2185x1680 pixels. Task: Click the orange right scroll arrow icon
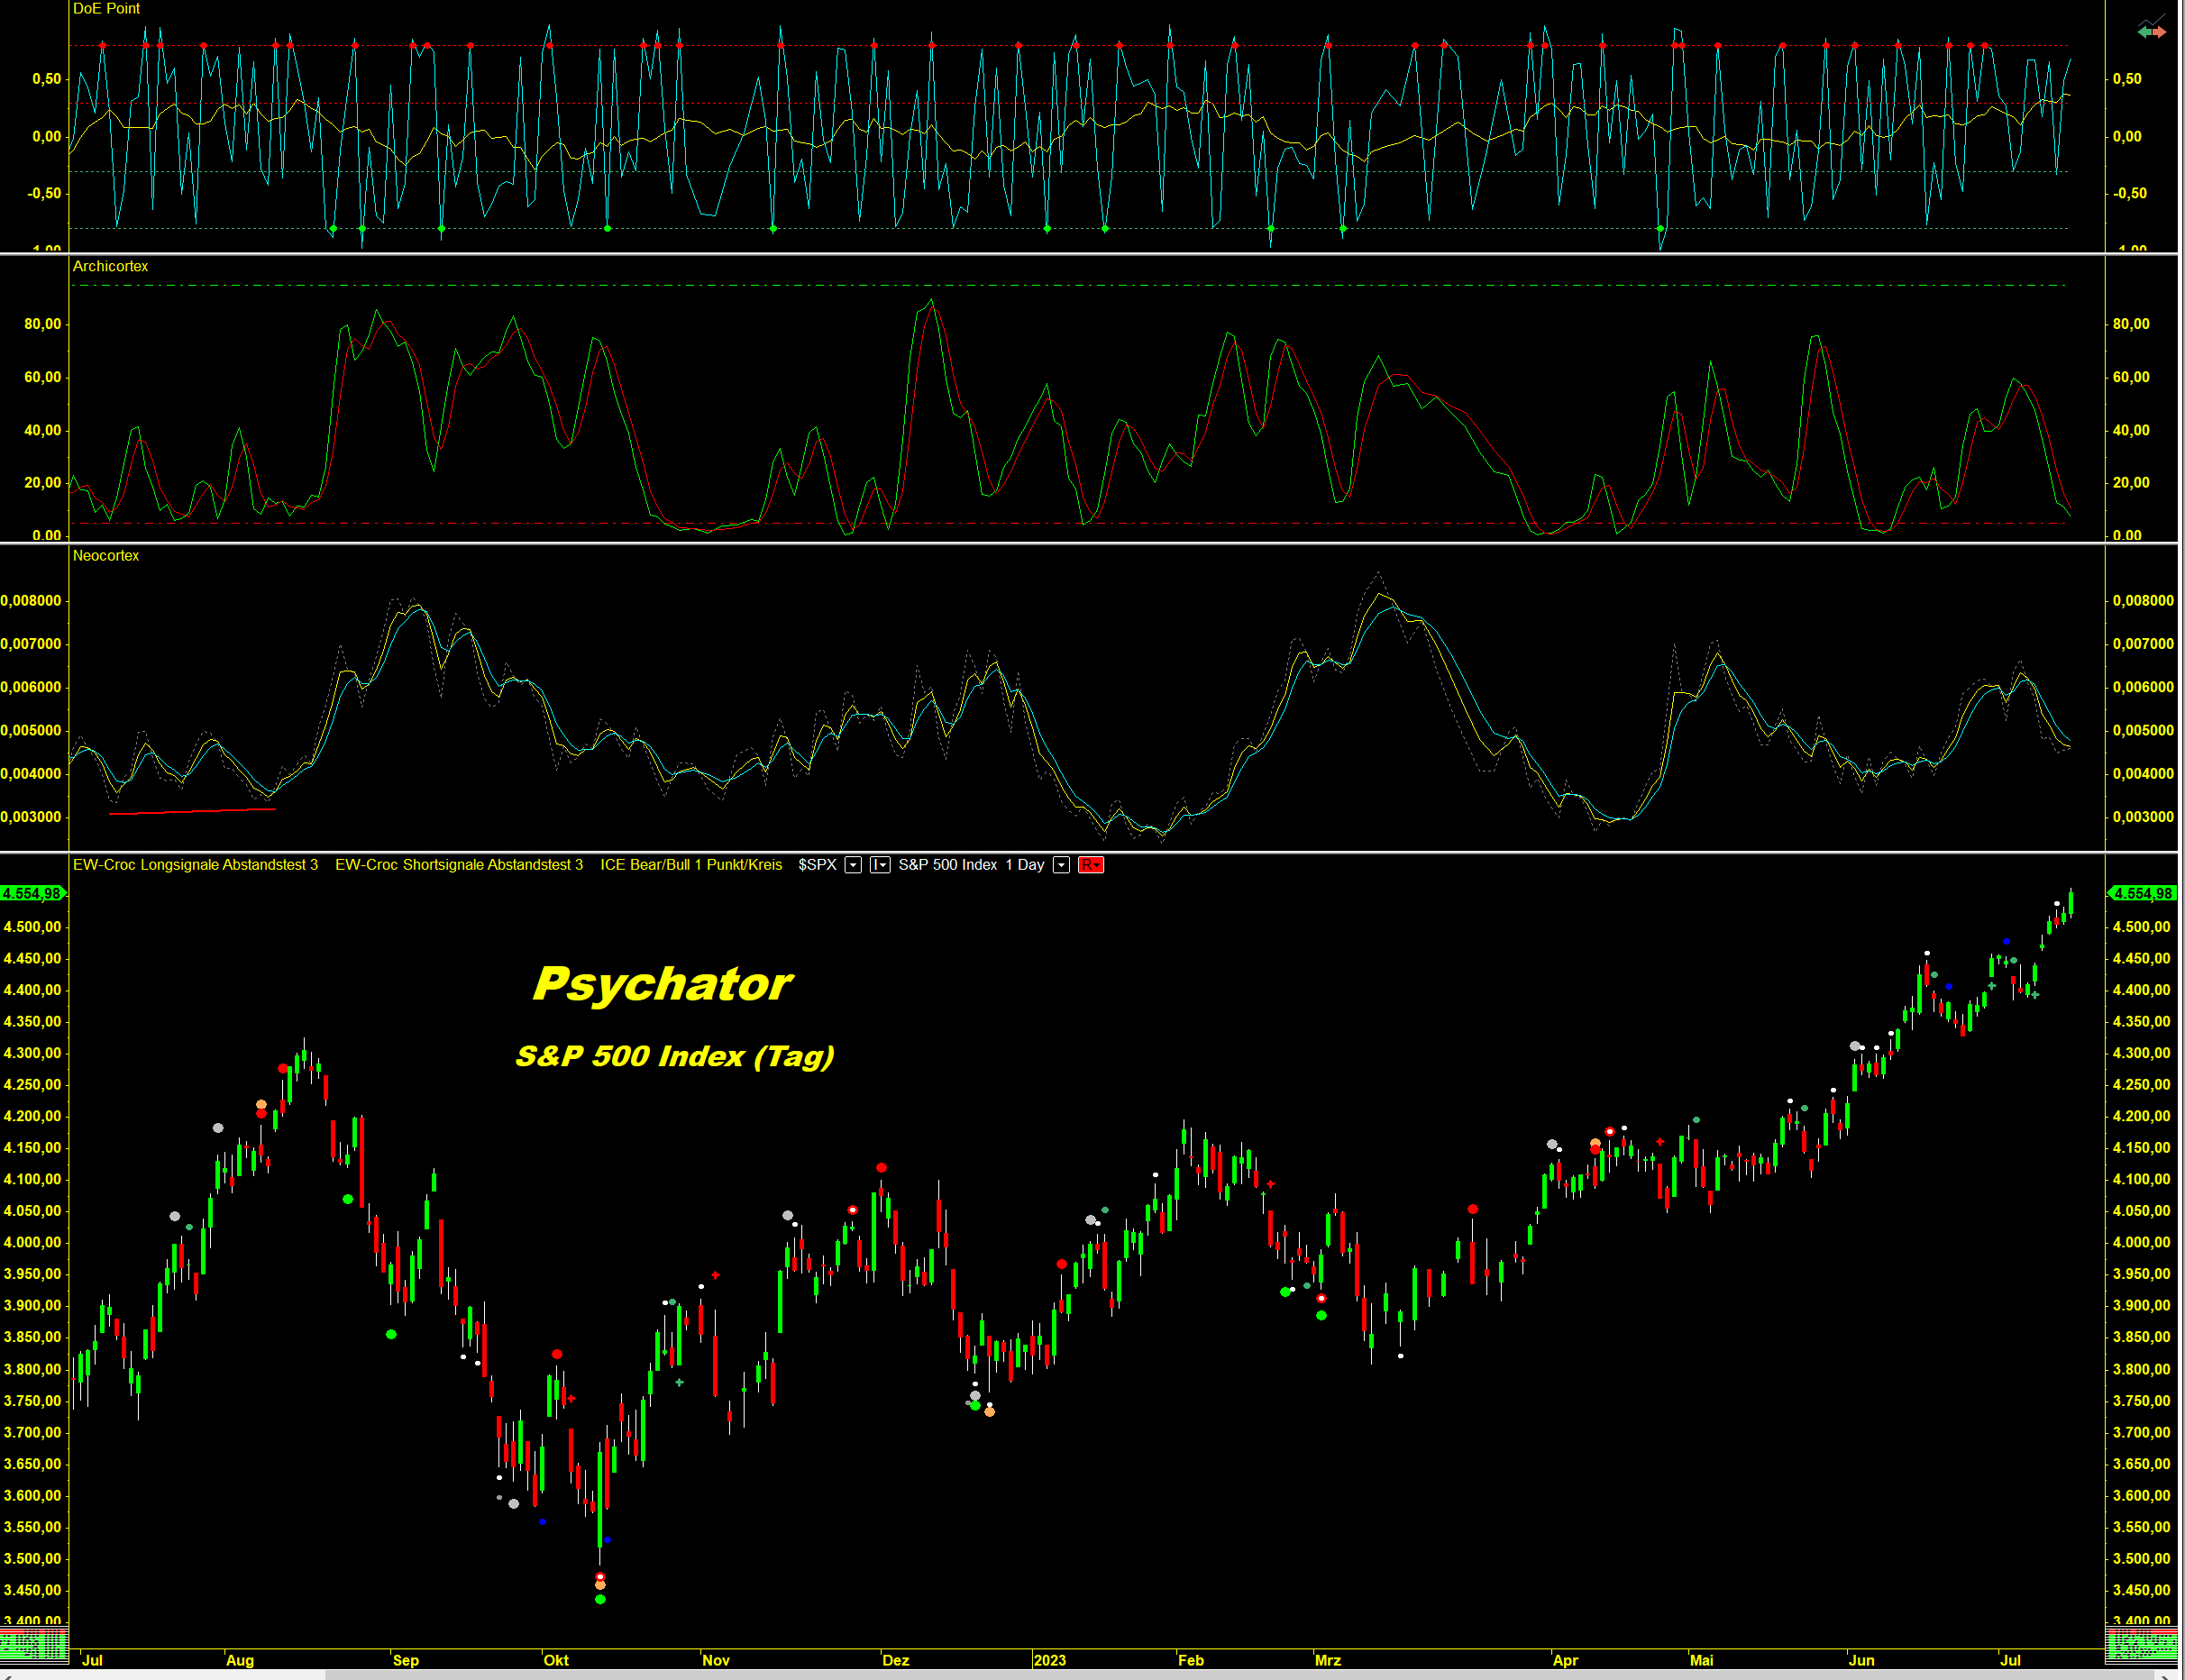(x=2160, y=33)
